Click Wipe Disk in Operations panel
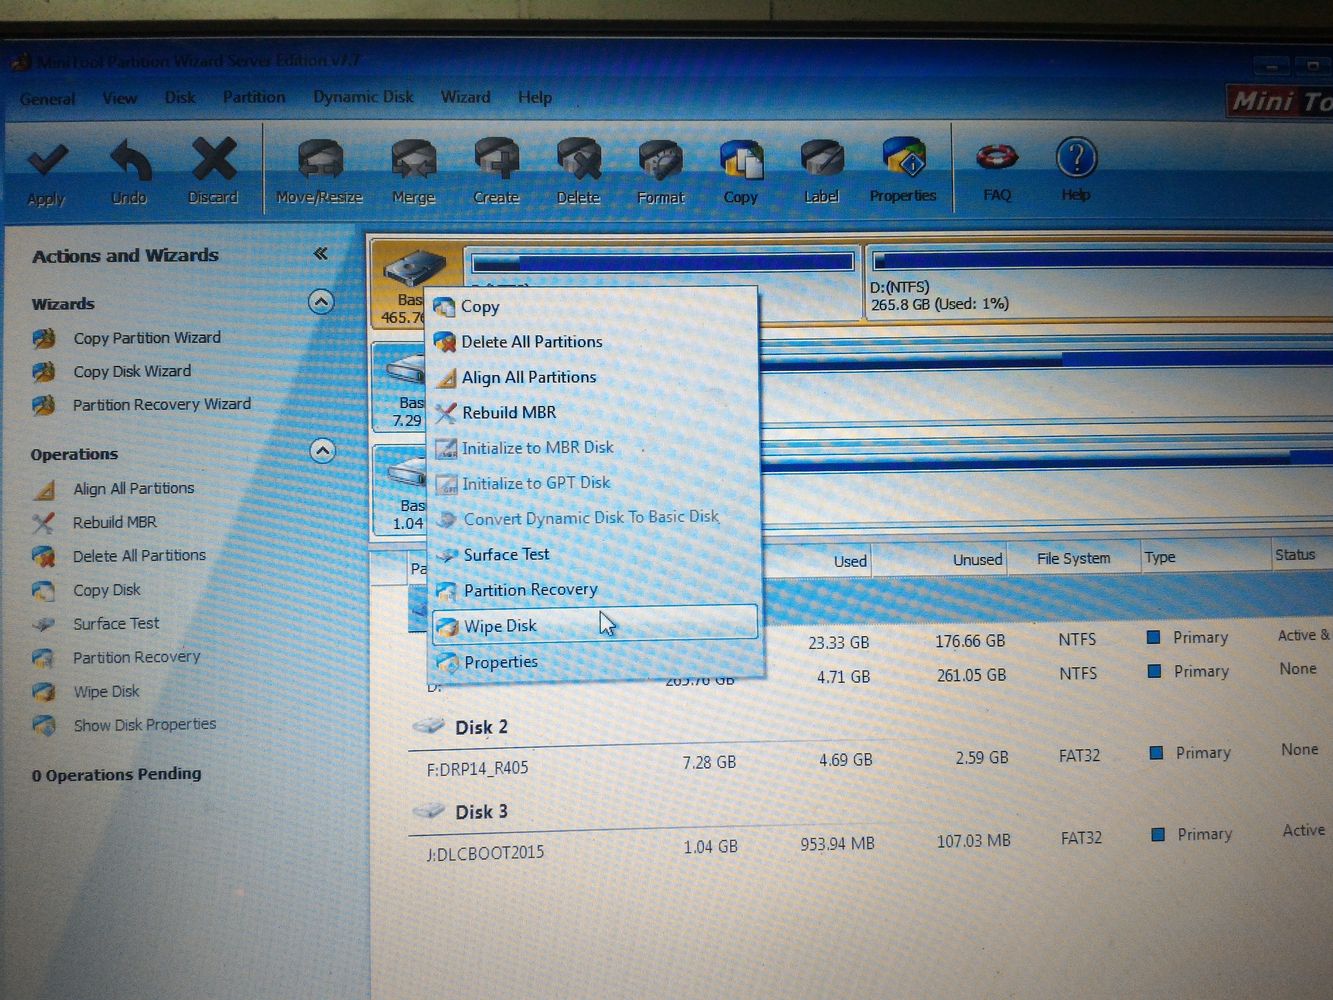The width and height of the screenshot is (1333, 1000). 106,691
